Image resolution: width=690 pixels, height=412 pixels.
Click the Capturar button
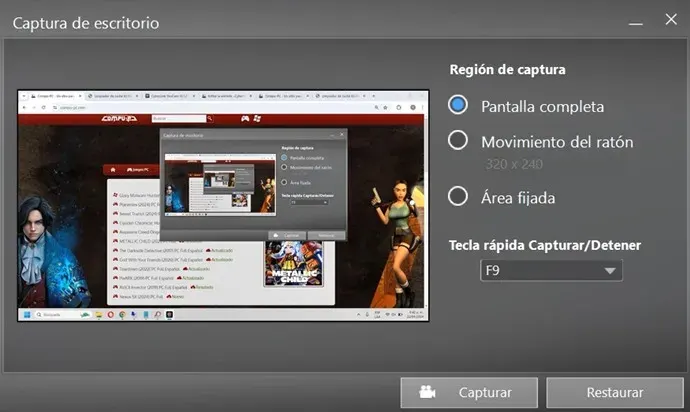coord(469,392)
